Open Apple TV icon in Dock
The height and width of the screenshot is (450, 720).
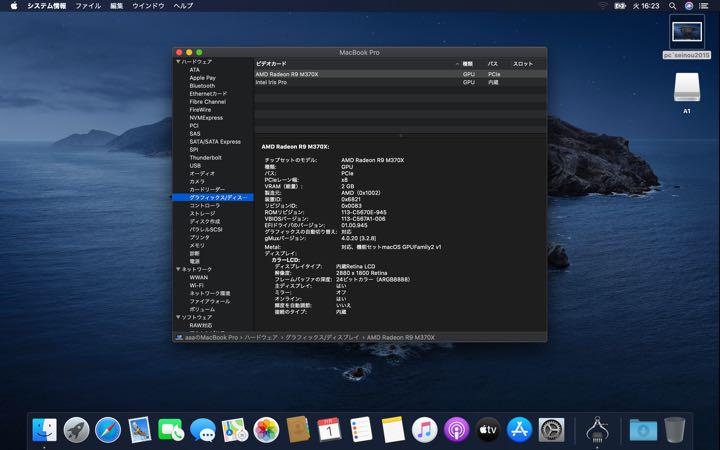pos(488,430)
